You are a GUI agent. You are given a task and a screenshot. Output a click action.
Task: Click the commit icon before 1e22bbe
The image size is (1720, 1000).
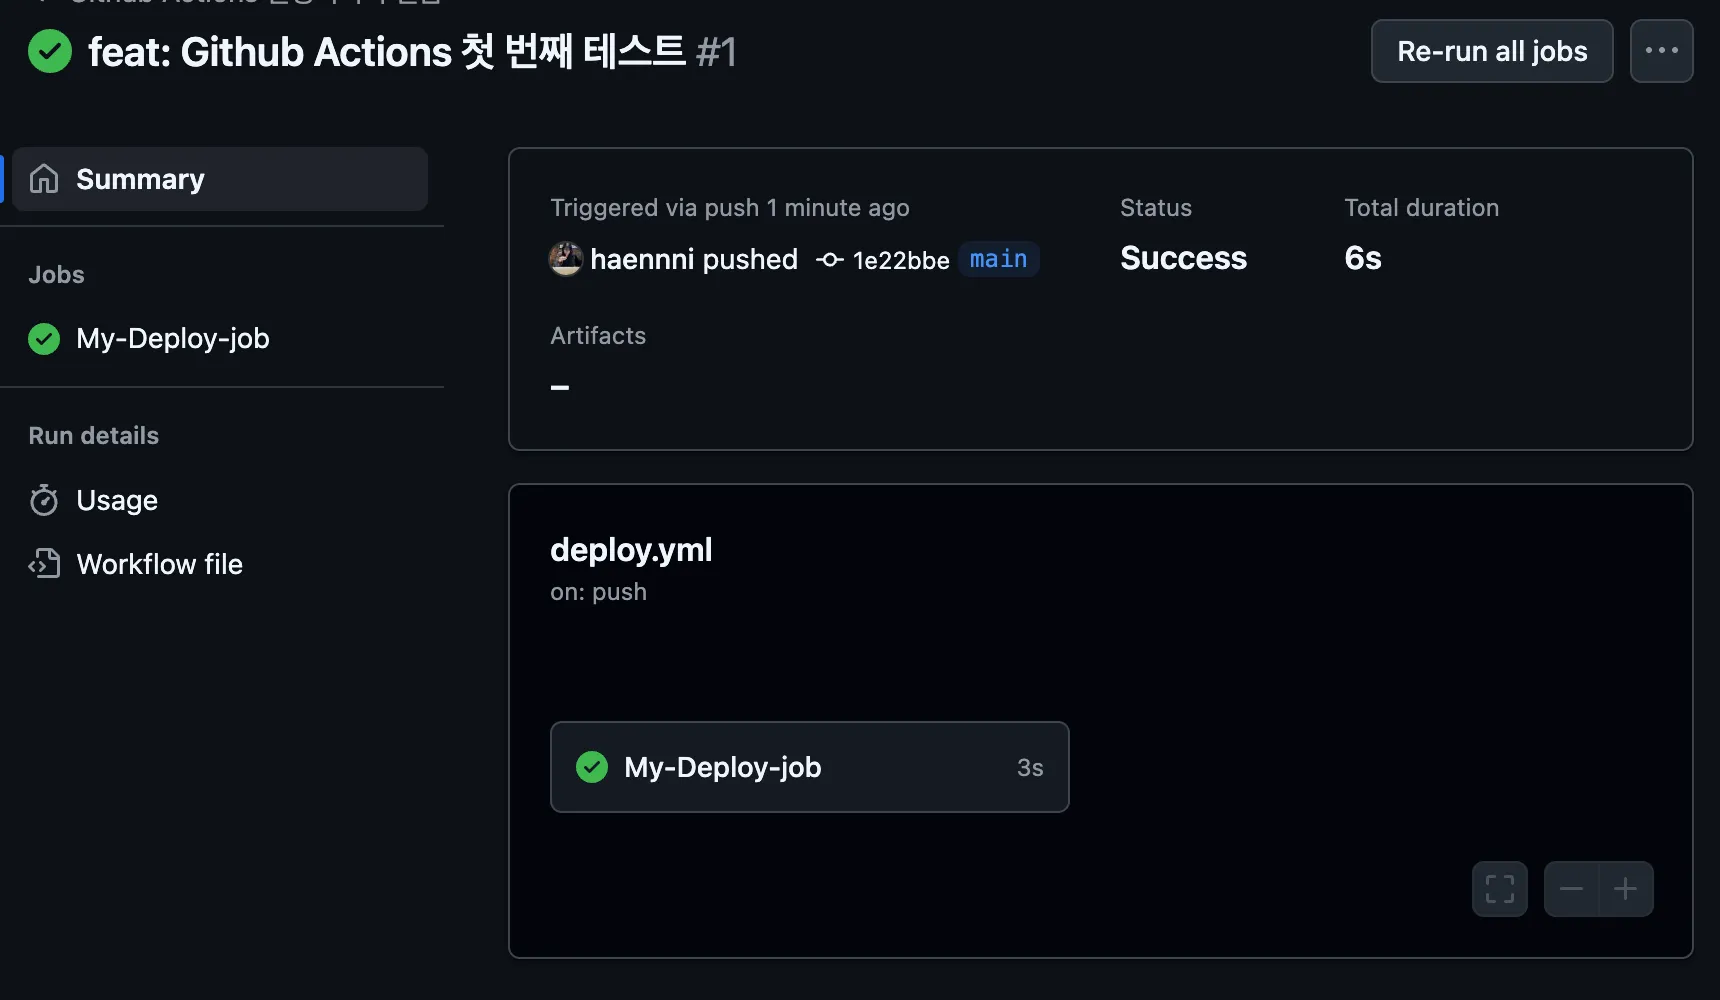(830, 260)
